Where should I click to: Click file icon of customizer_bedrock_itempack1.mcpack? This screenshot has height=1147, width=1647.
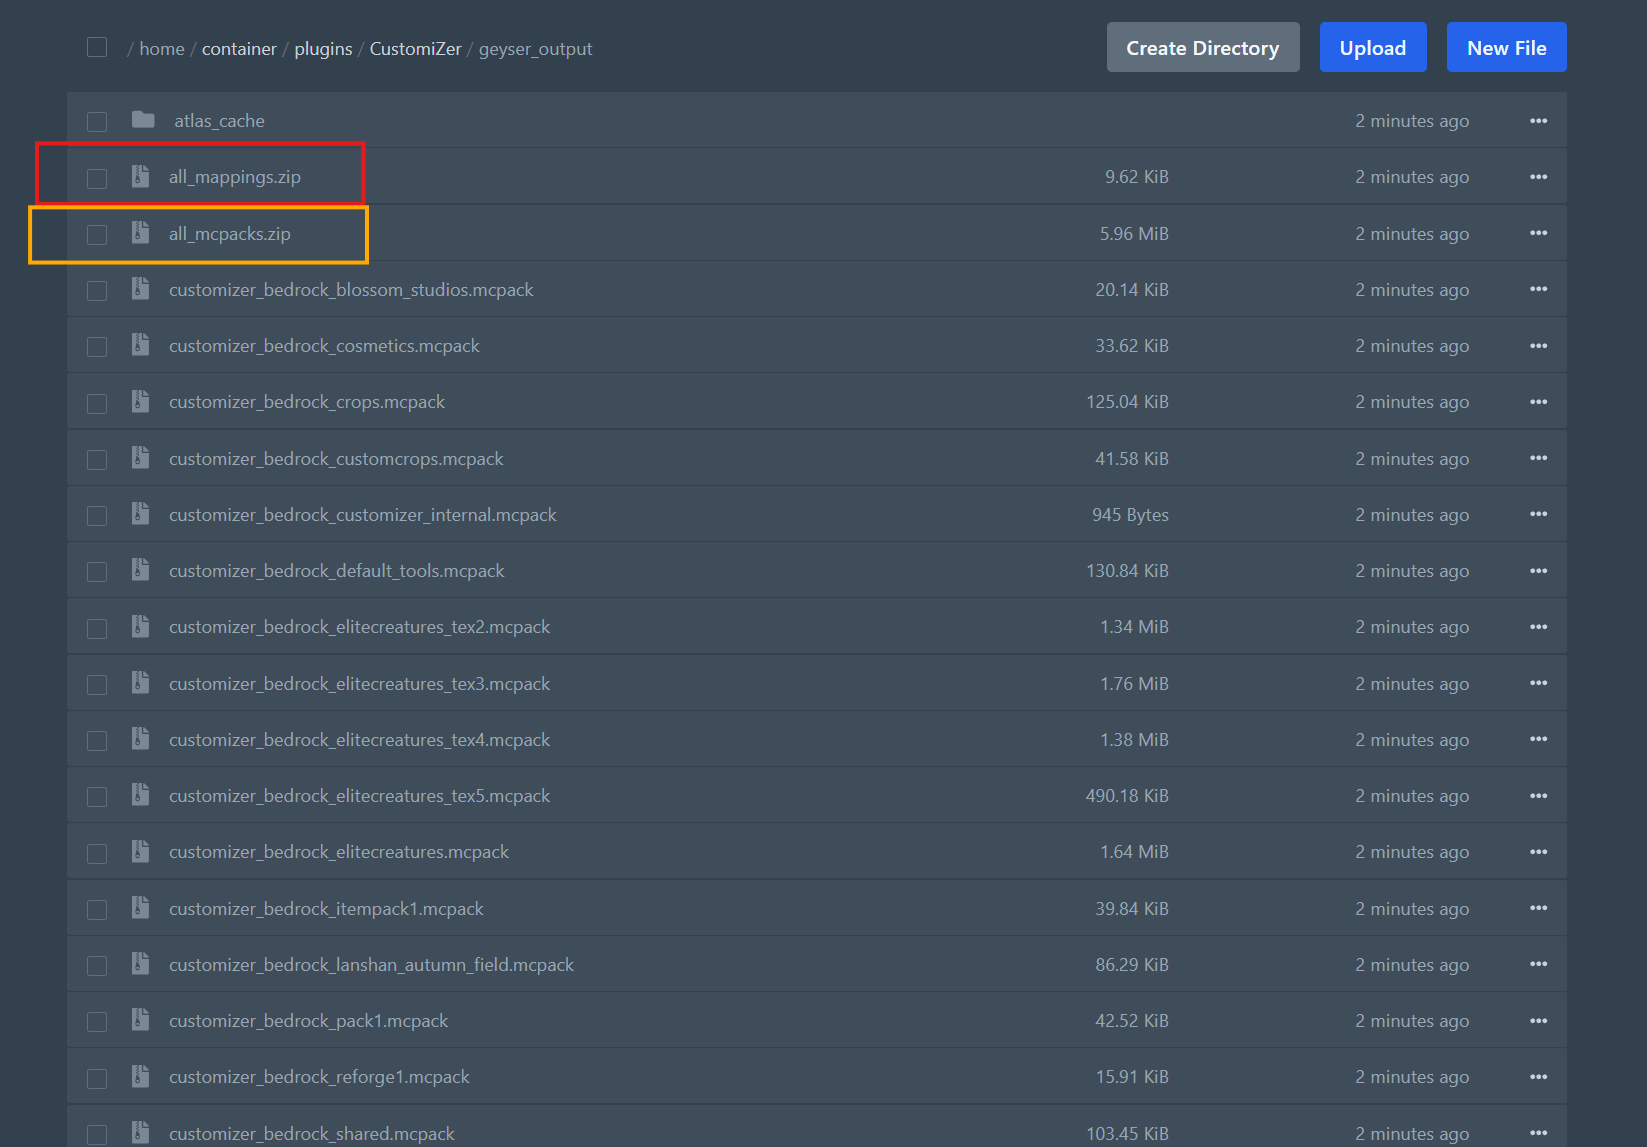(140, 908)
